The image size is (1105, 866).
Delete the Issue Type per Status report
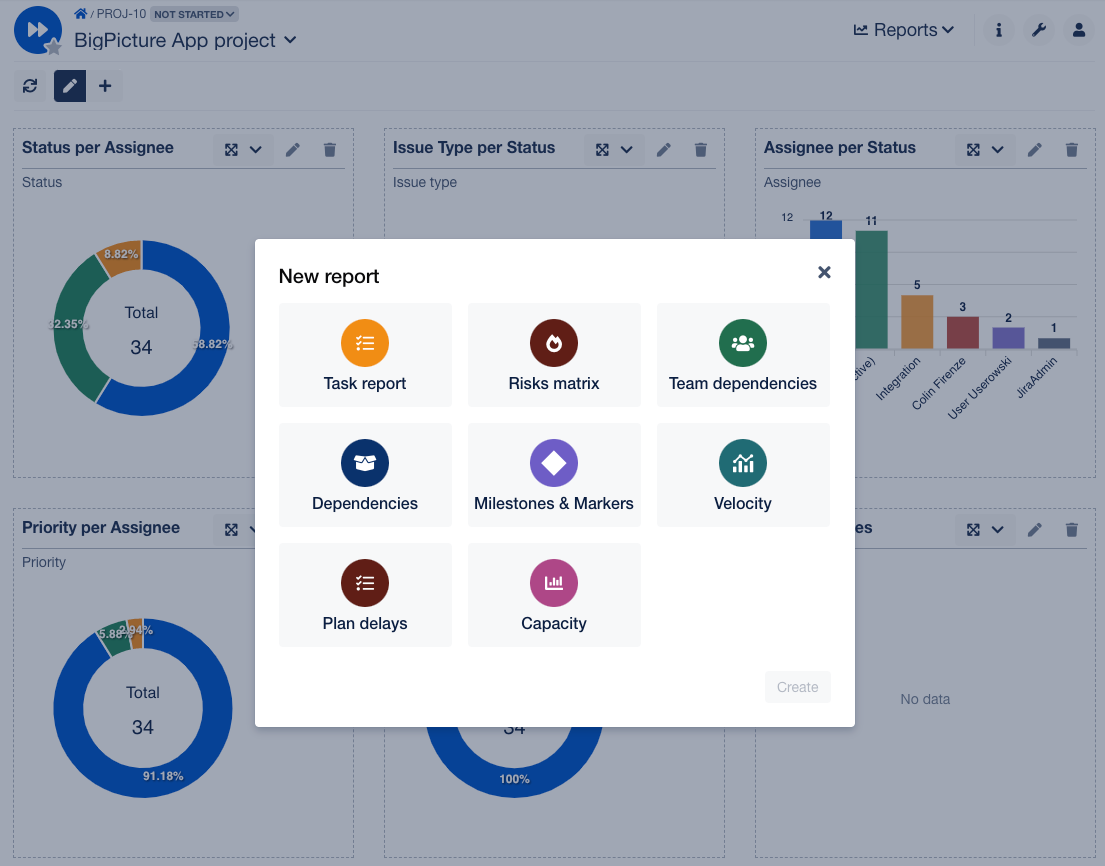point(700,149)
